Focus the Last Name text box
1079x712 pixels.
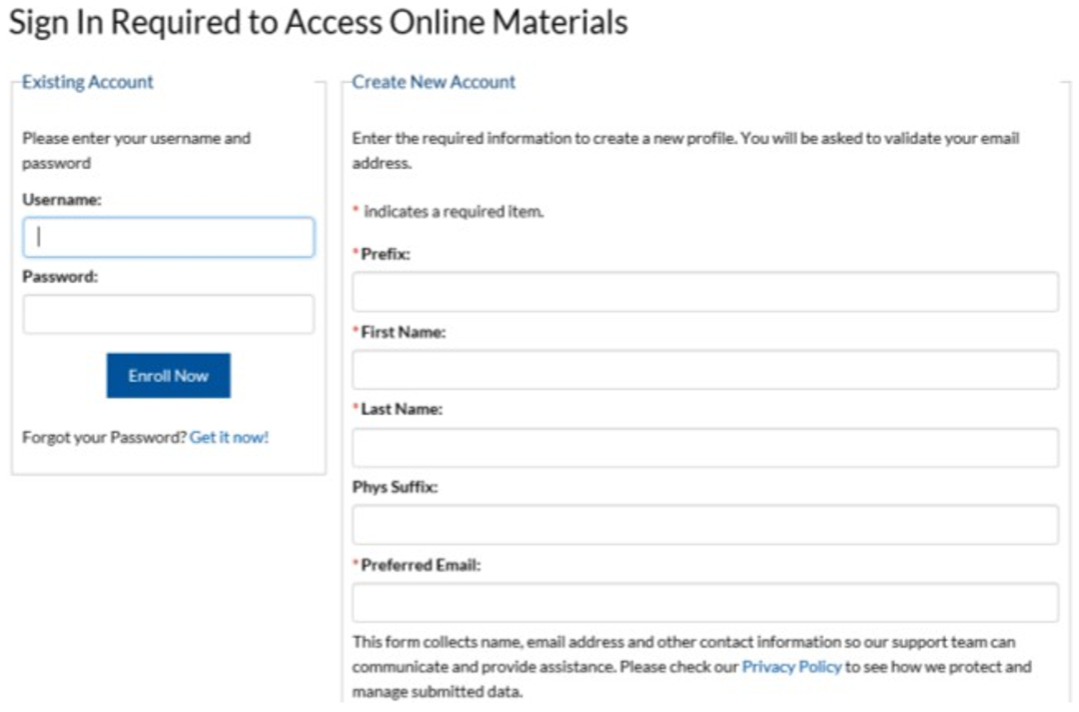click(x=704, y=448)
